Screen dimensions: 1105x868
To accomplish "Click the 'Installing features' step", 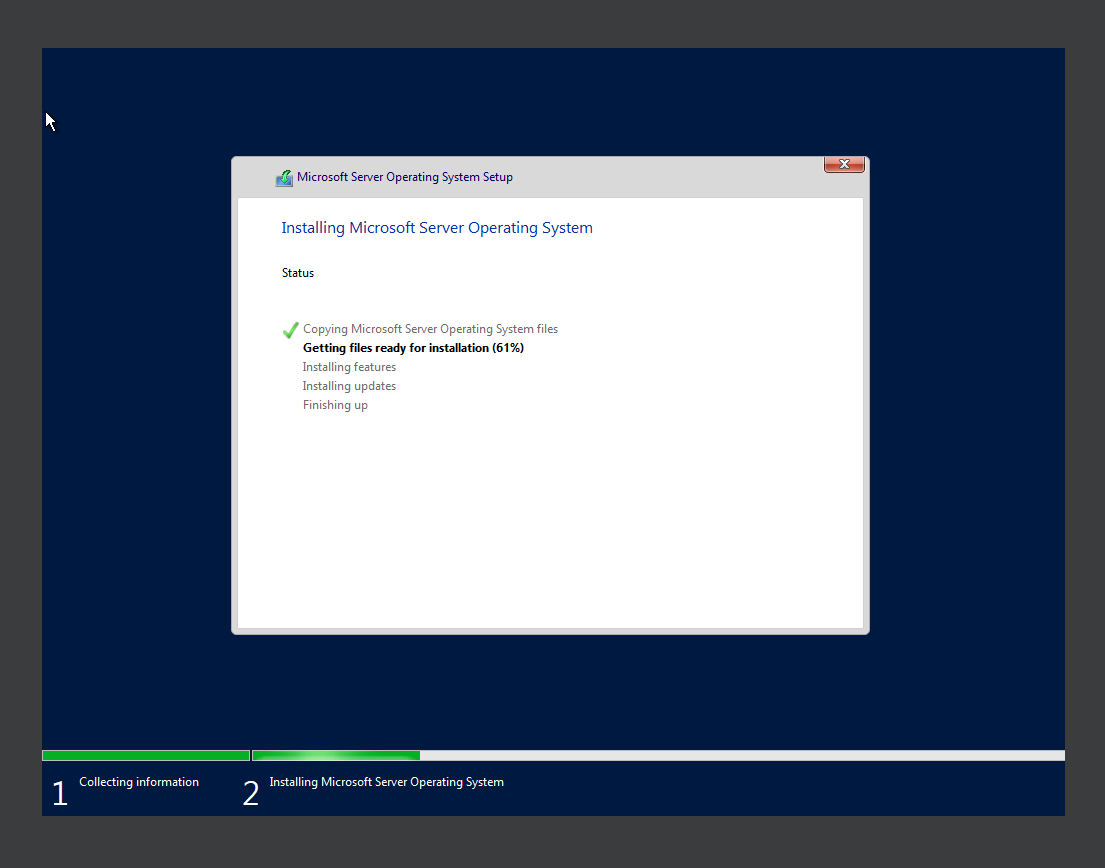I will (349, 367).
